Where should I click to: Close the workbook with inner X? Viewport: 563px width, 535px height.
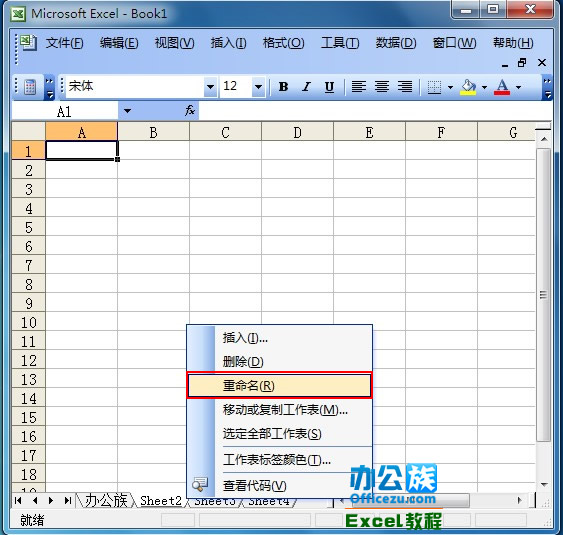(542, 63)
